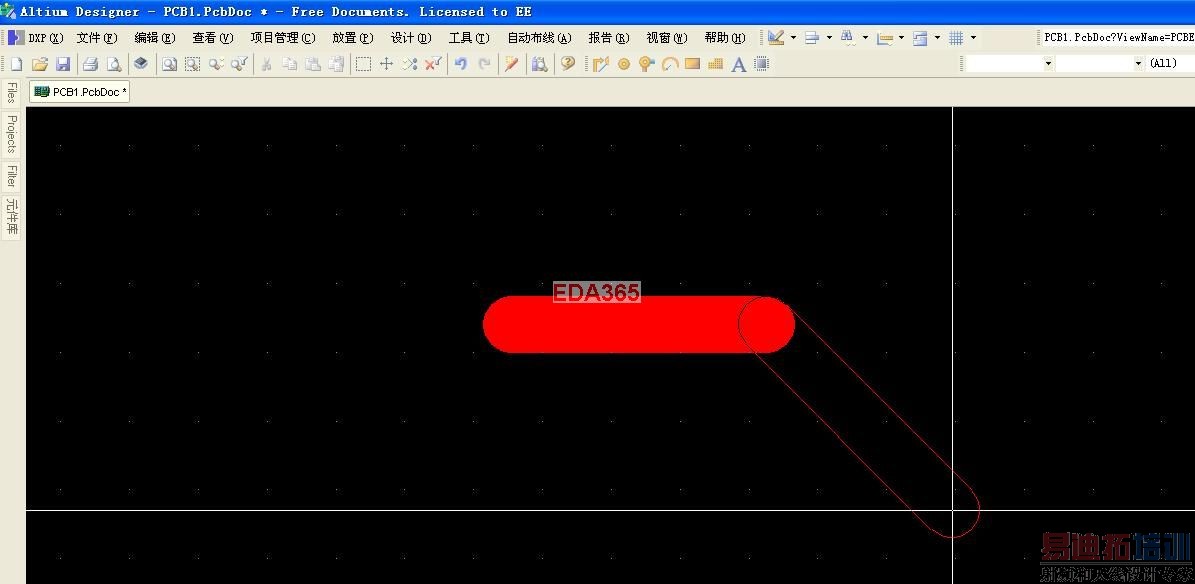1195x584 pixels.
Task: Zoom to selected objects
Action: tap(216, 64)
